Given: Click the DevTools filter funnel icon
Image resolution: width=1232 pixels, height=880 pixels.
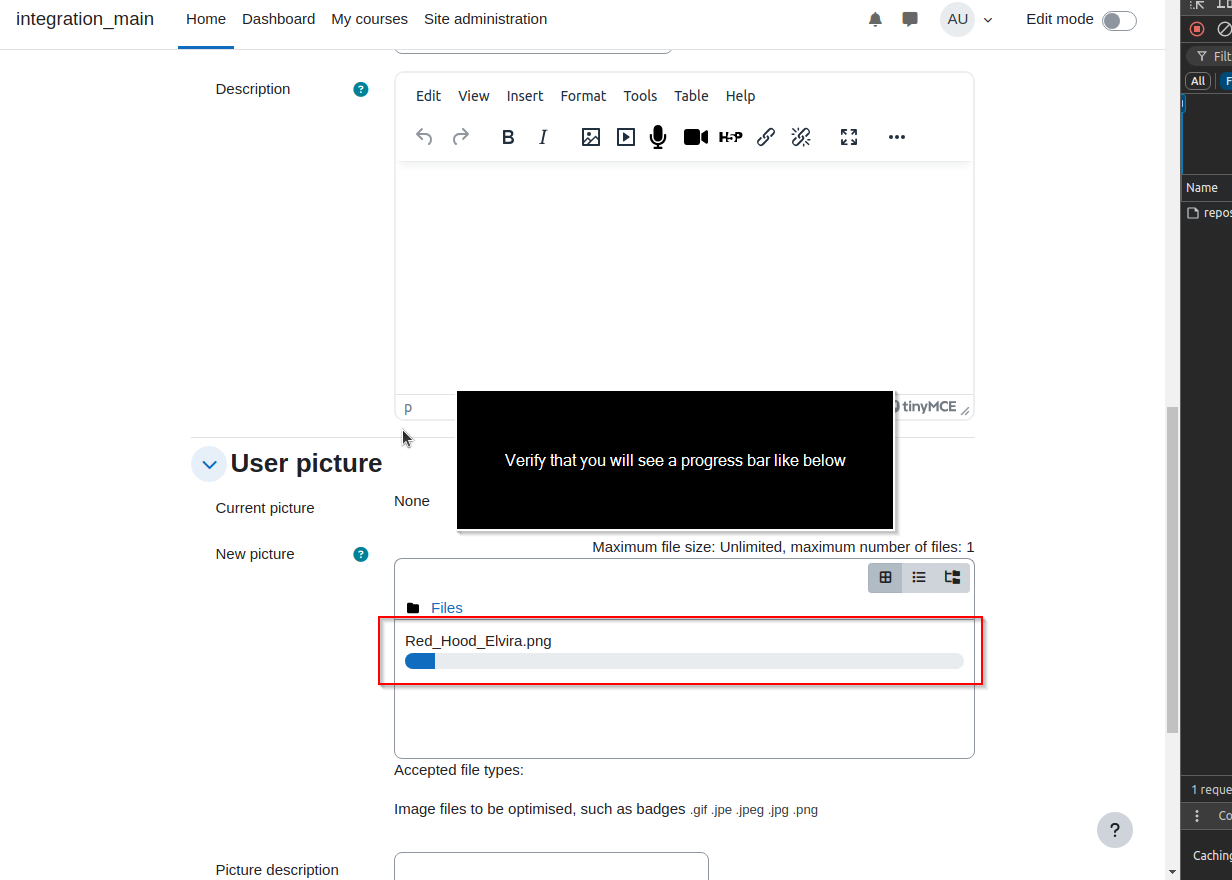Looking at the screenshot, I should 1202,57.
